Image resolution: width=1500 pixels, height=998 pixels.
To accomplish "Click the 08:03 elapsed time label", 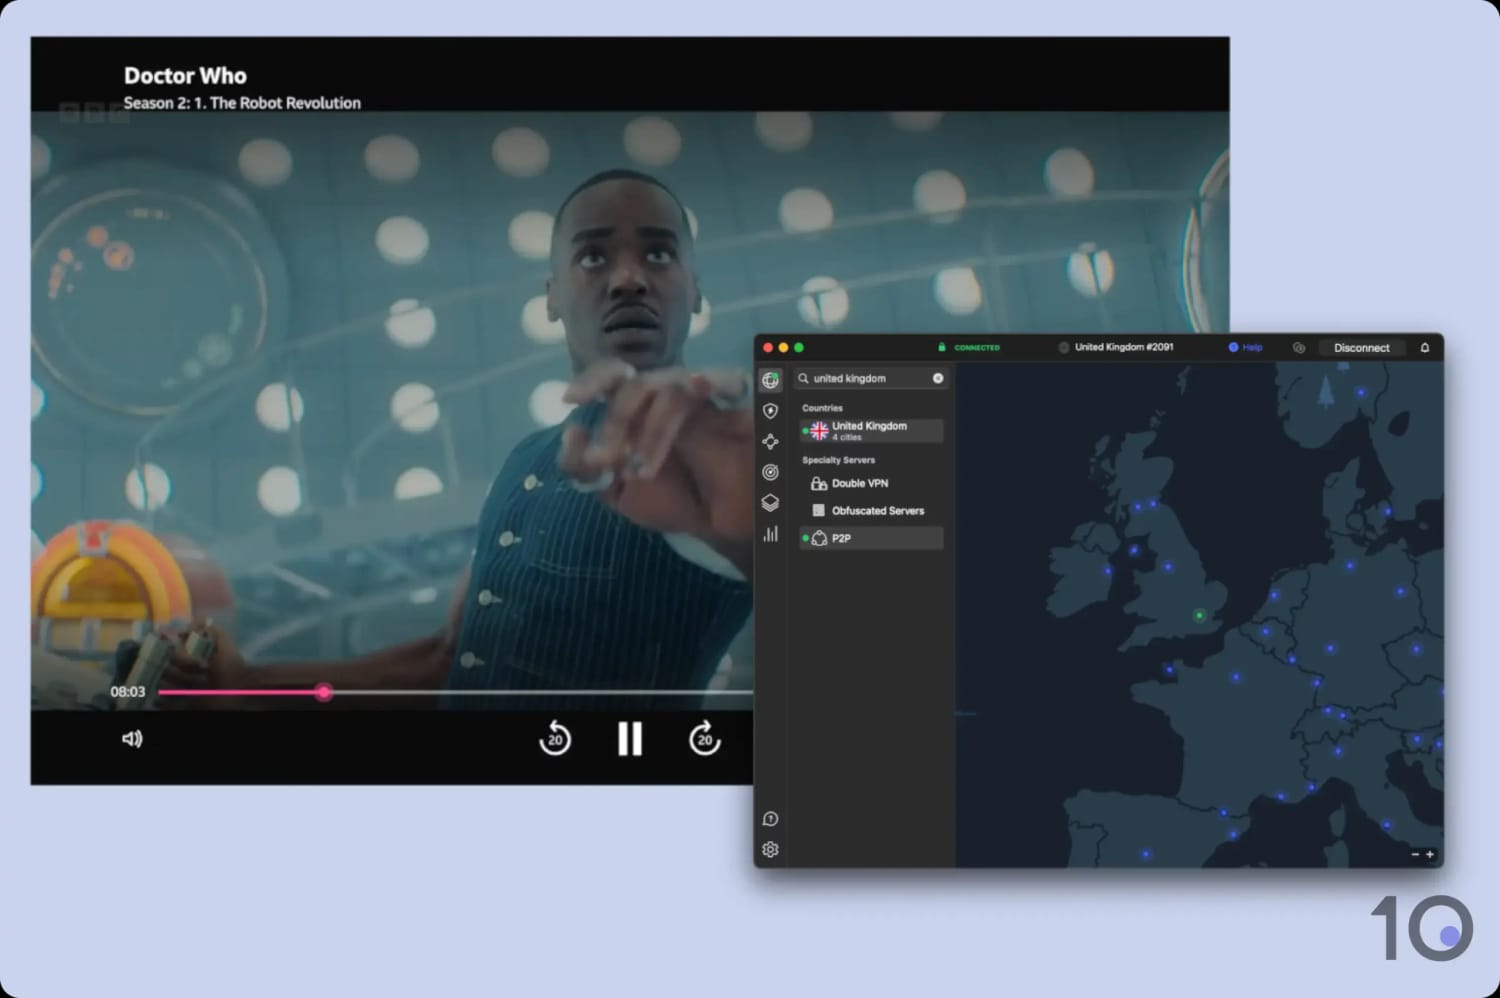I will pyautogui.click(x=128, y=692).
